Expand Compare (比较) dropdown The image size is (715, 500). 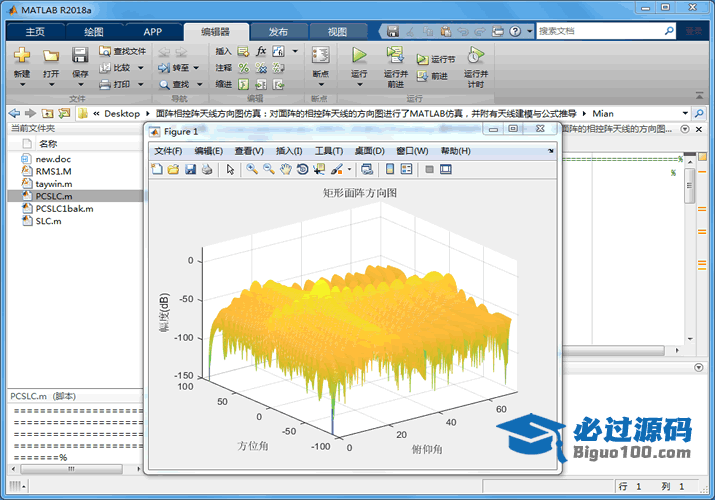140,68
